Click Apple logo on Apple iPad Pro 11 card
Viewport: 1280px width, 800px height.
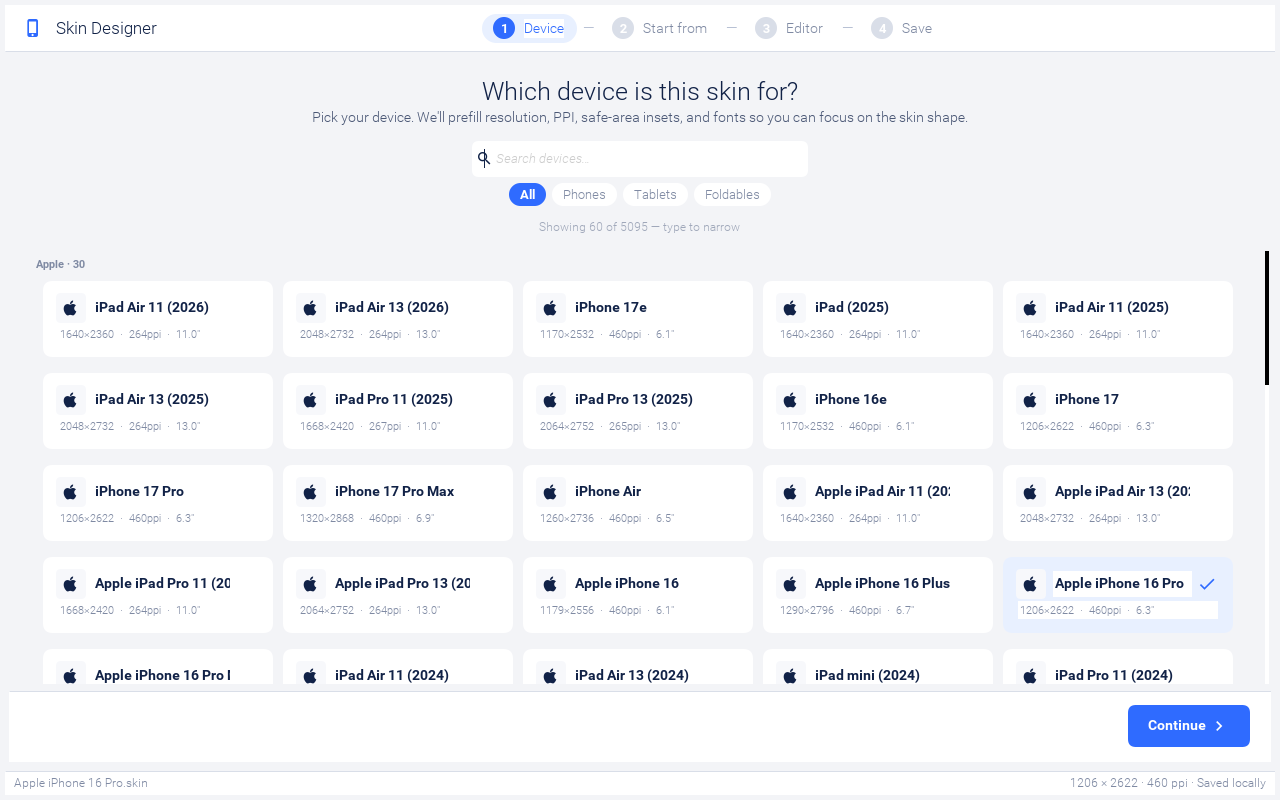[x=70, y=584]
